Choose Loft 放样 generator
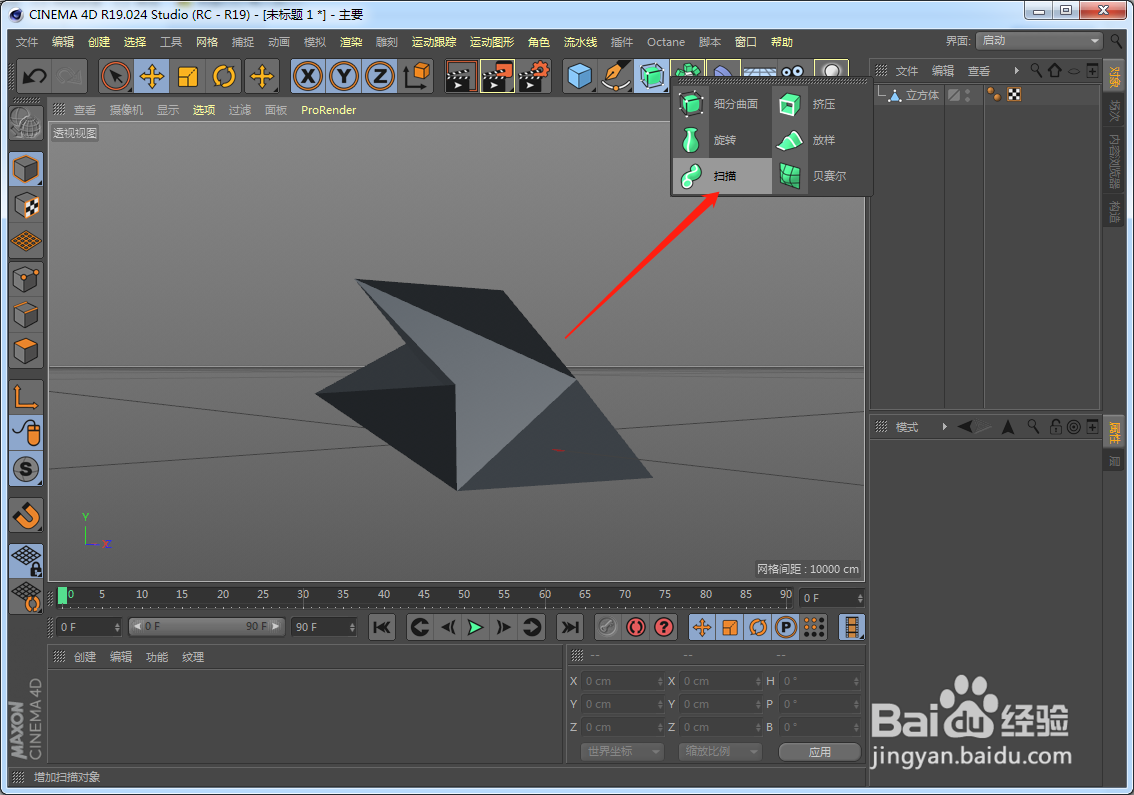 pos(821,140)
